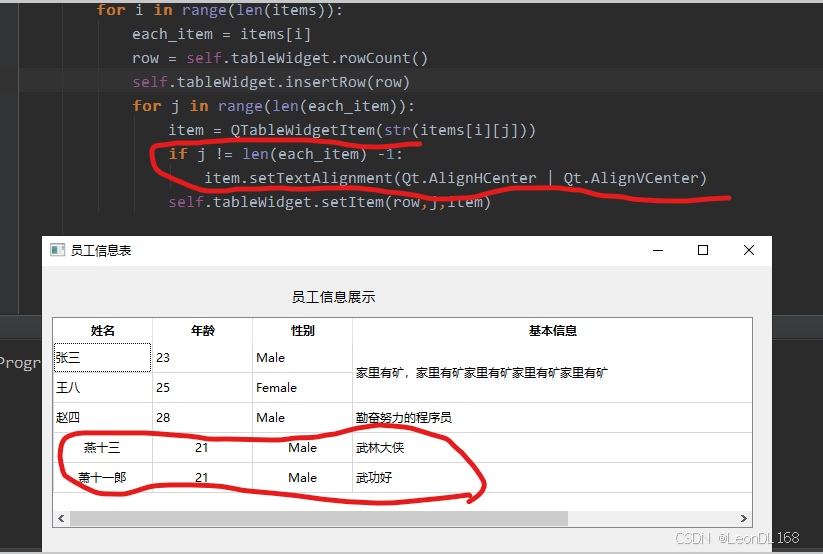Select the 萧十一郎 name cell
This screenshot has height=554, width=823.
tap(103, 477)
